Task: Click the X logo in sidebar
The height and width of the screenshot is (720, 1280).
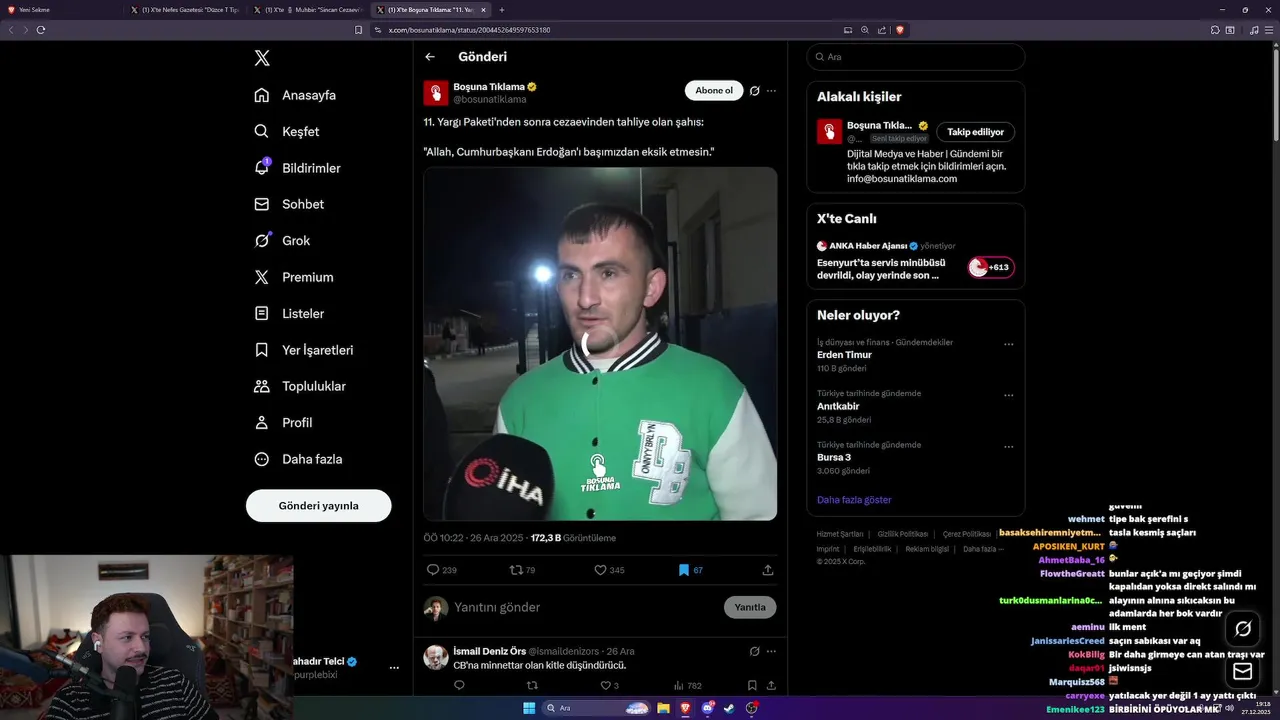Action: 262,58
